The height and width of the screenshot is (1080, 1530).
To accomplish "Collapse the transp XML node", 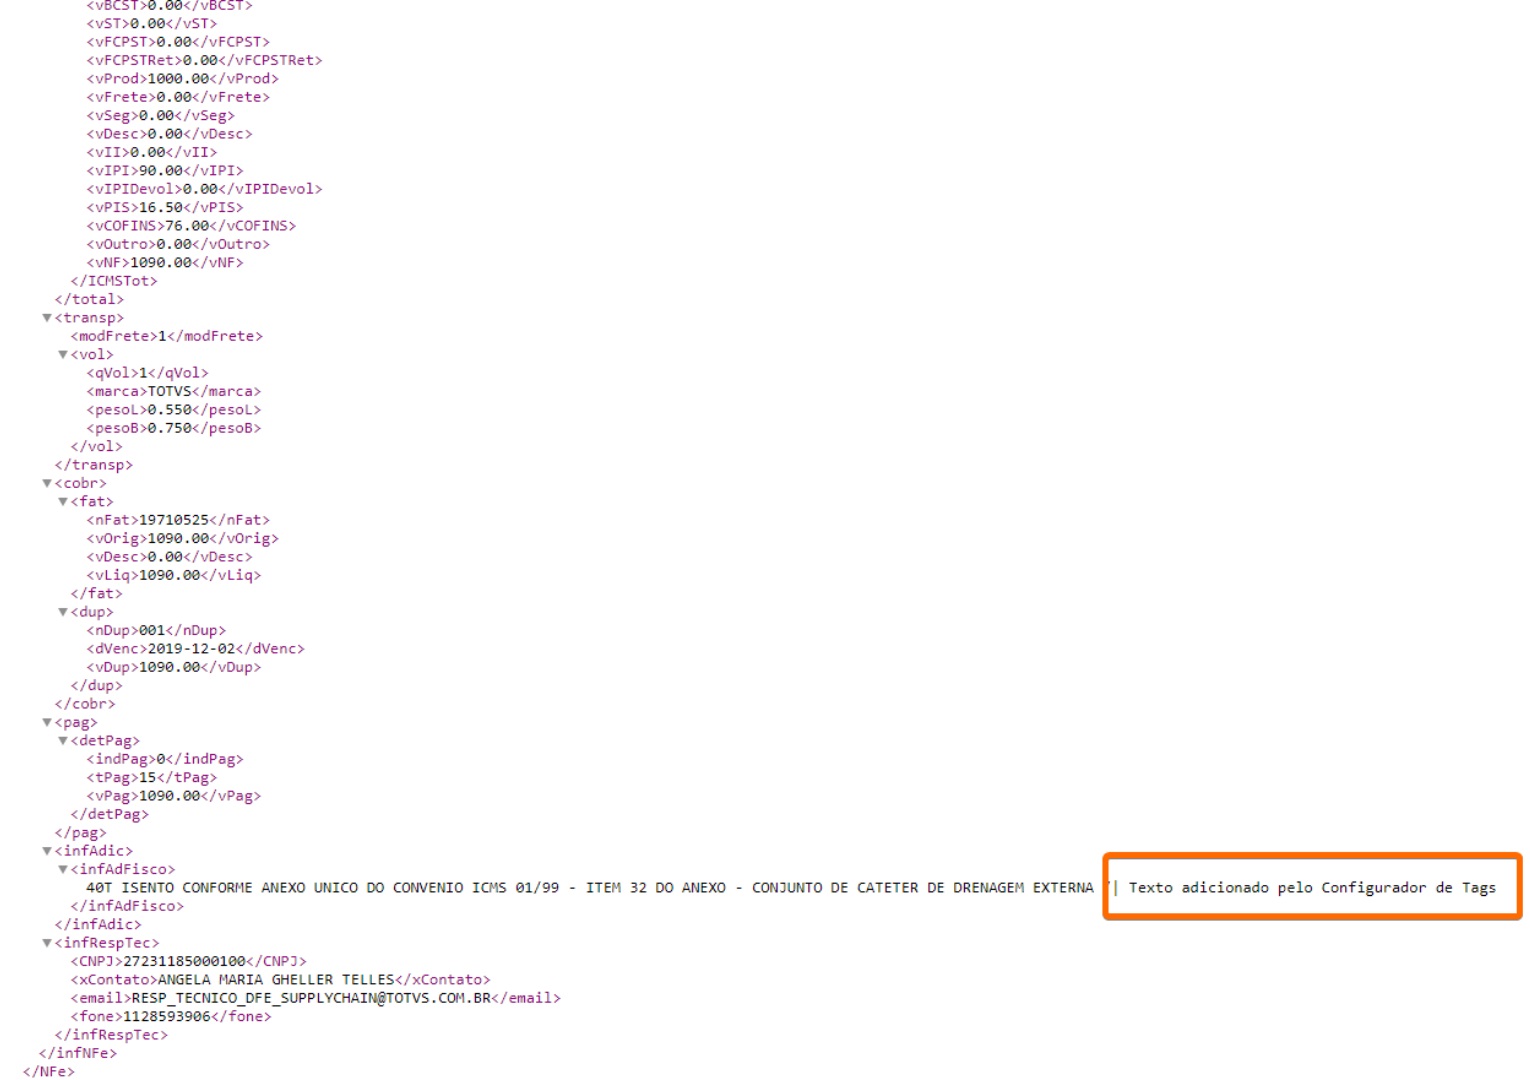I will tap(47, 318).
